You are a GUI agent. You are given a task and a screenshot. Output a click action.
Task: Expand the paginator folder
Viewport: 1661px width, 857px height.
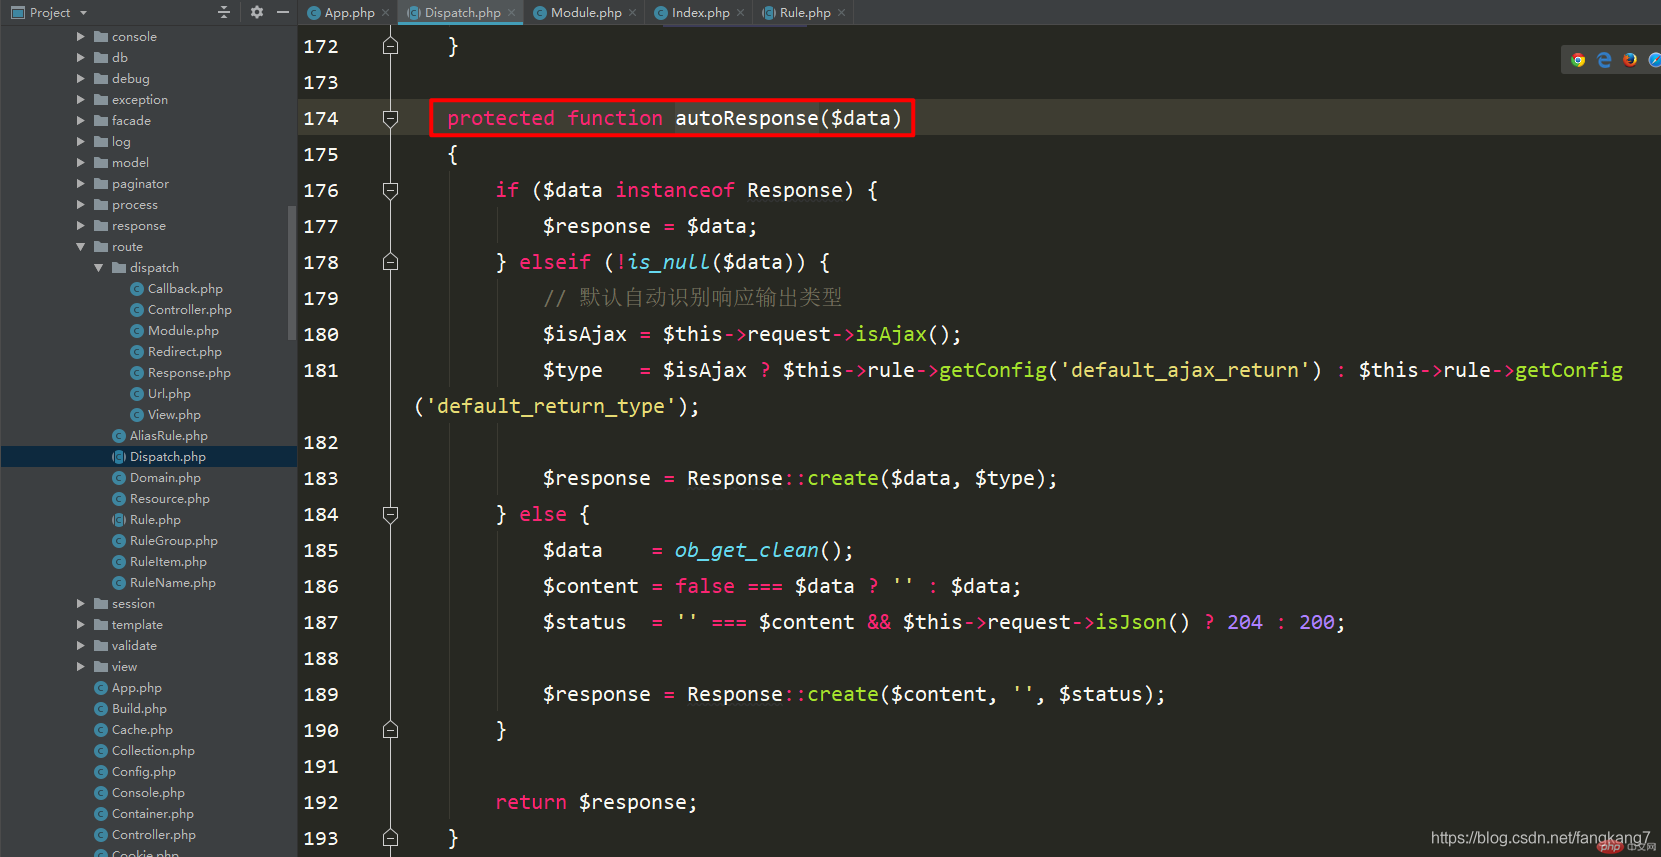pos(81,183)
